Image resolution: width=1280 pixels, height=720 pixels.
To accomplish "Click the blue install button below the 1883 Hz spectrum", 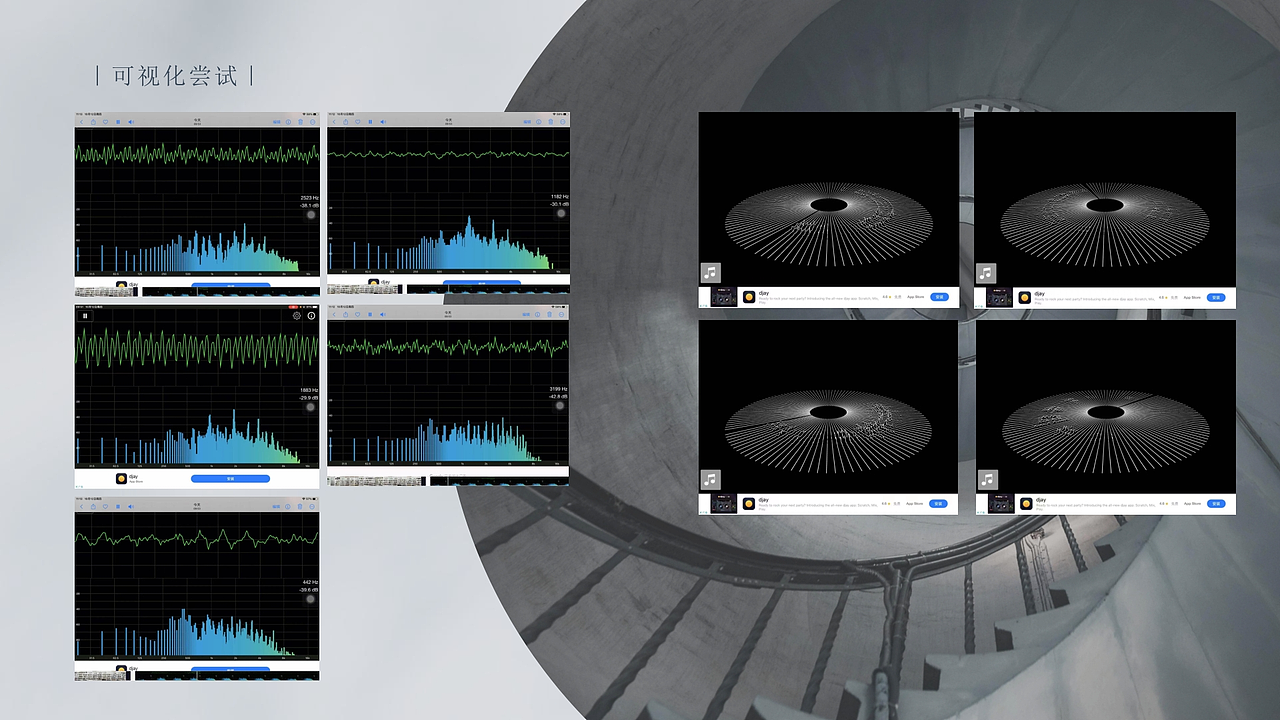I will (x=230, y=479).
